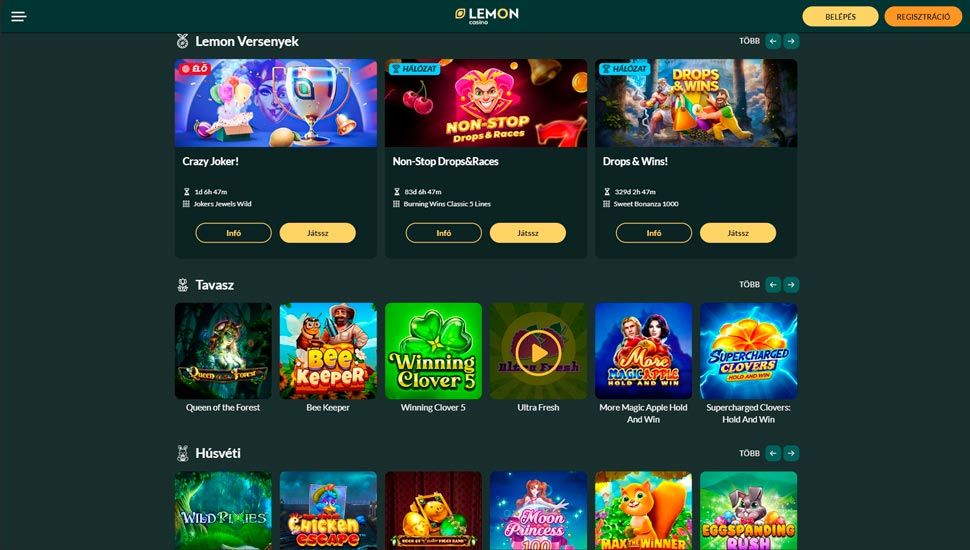The height and width of the screenshot is (550, 970).
Task: Click the Lemon Casino logo
Action: (x=487, y=16)
